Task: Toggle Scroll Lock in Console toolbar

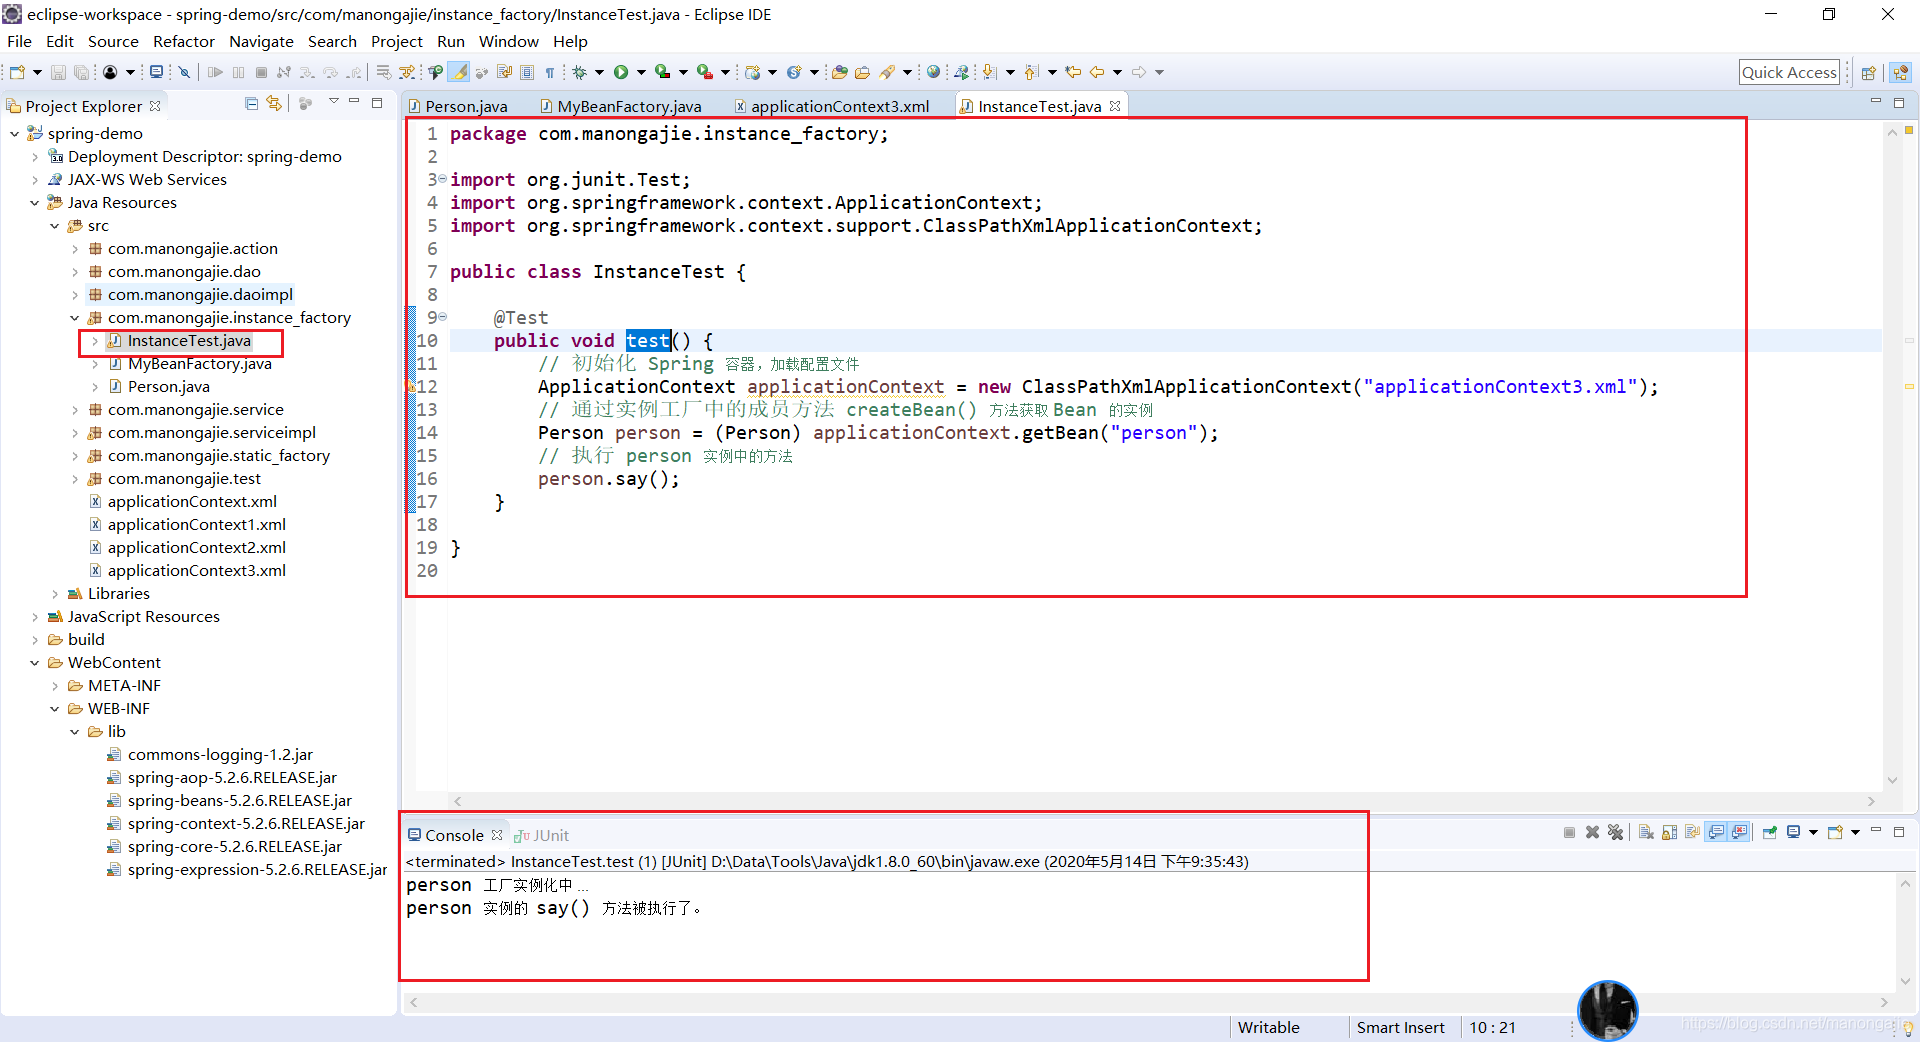Action: pyautogui.click(x=1669, y=832)
